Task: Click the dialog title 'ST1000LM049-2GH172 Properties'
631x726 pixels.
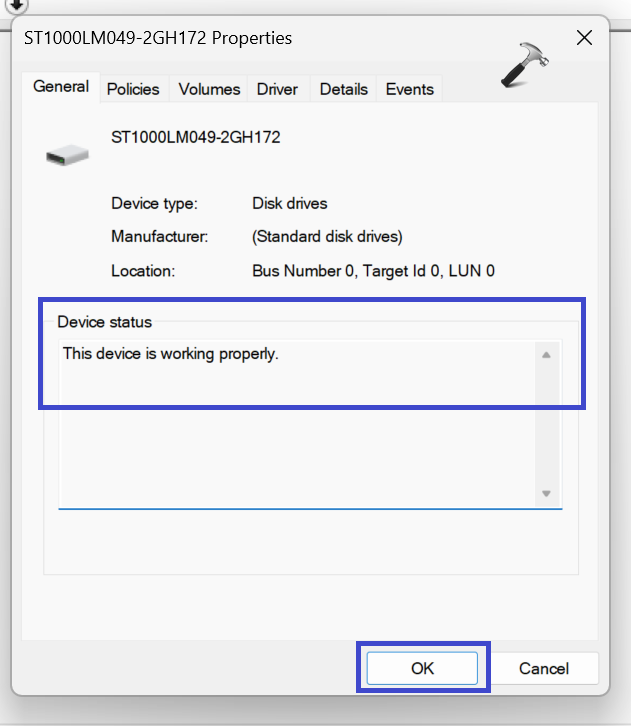Action: click(158, 38)
